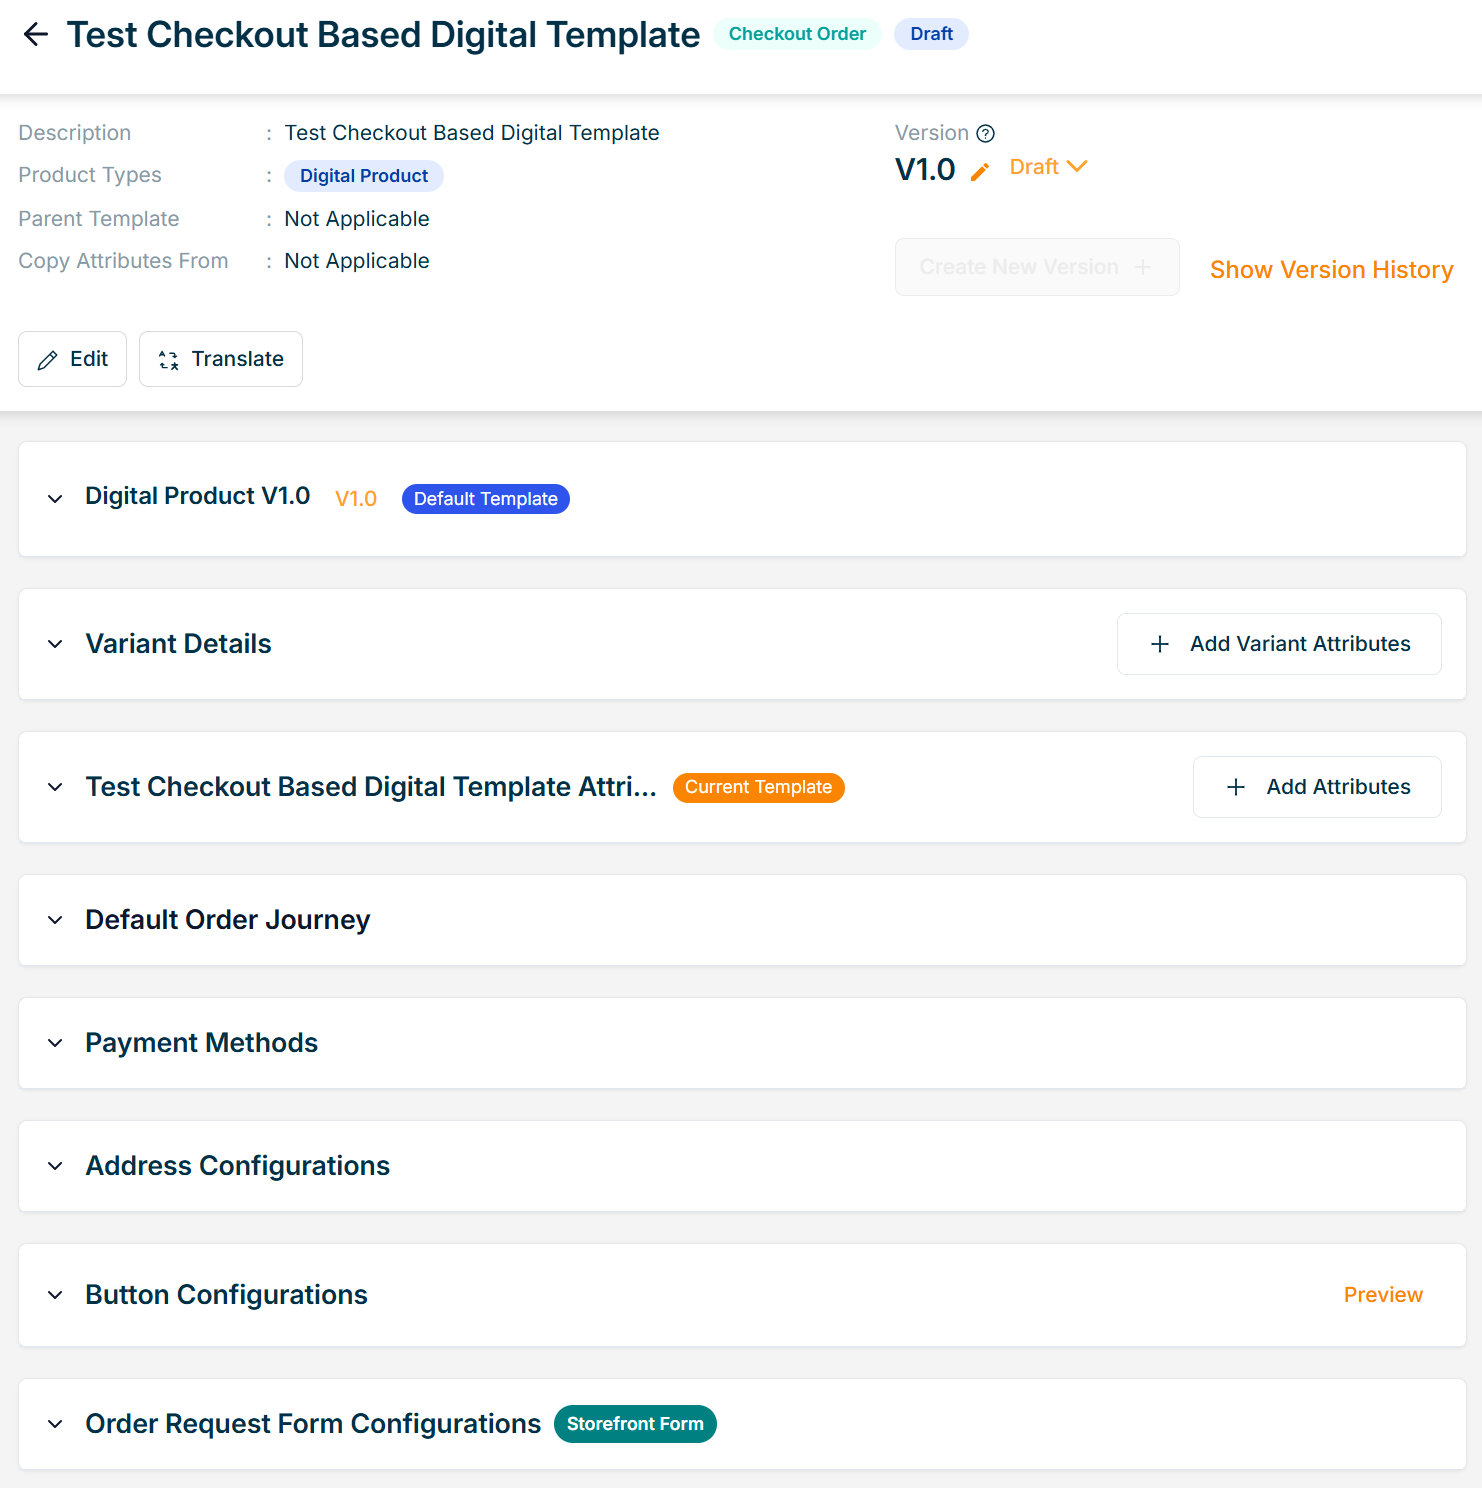Expand the Digital Product V1.0 section
Image resolution: width=1482 pixels, height=1488 pixels.
pos(55,499)
